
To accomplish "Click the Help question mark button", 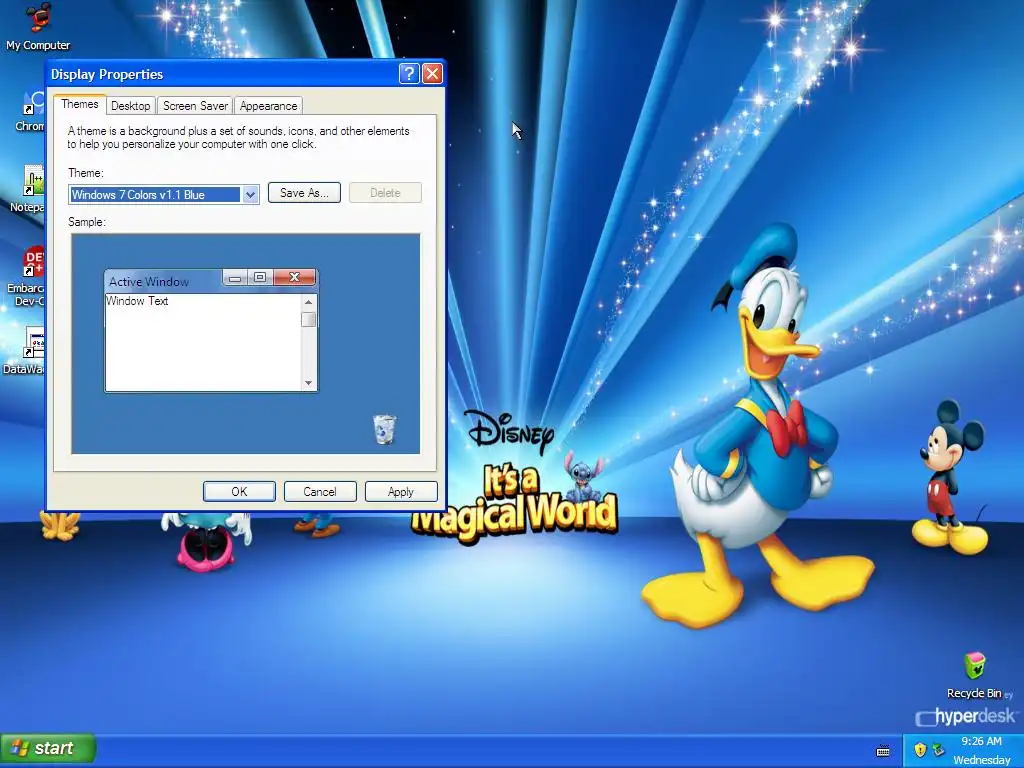I will pos(409,74).
